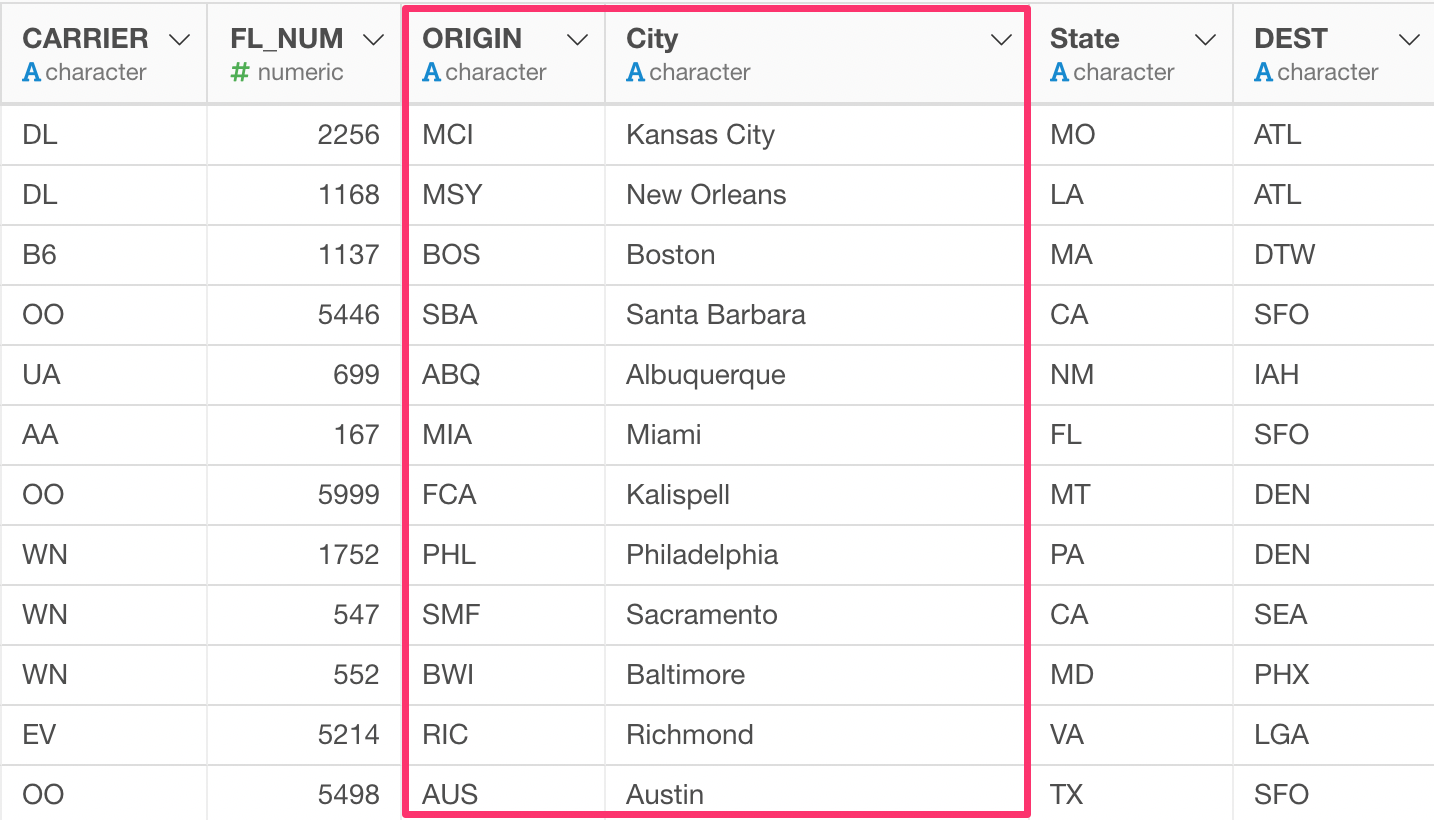This screenshot has width=1434, height=820.
Task: Select the City column header
Action: pos(817,54)
